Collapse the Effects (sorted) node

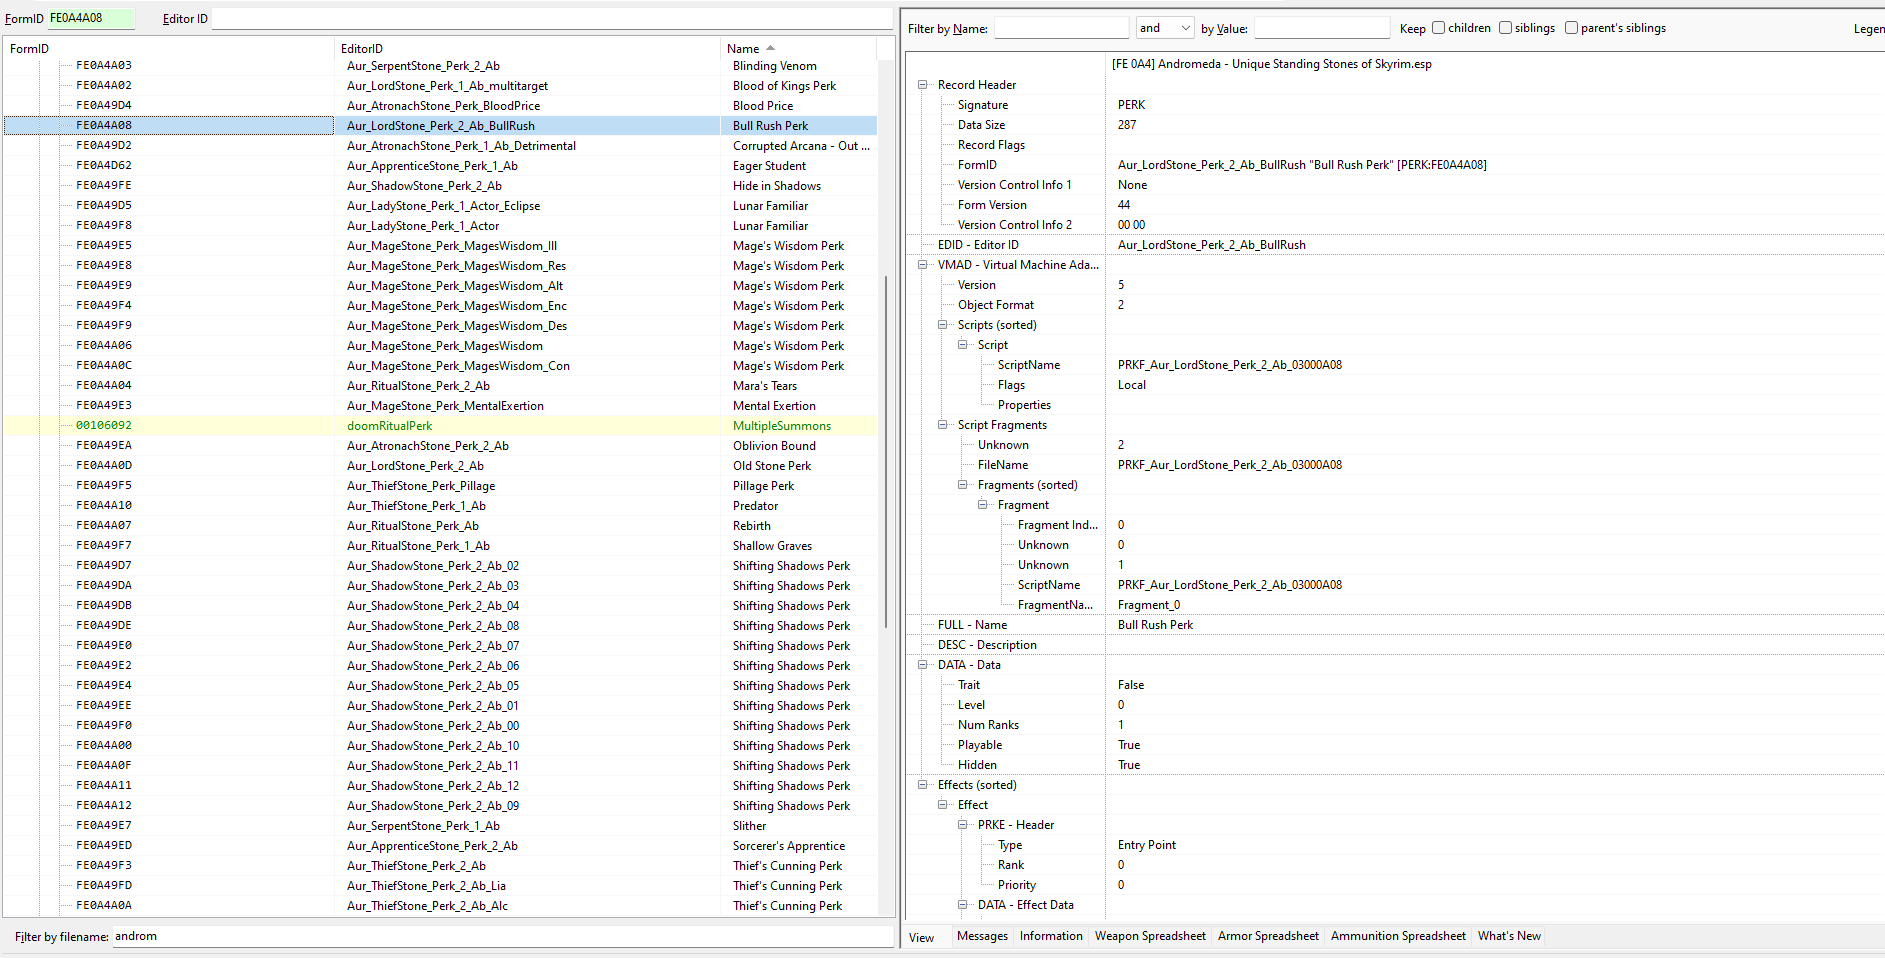coord(923,785)
